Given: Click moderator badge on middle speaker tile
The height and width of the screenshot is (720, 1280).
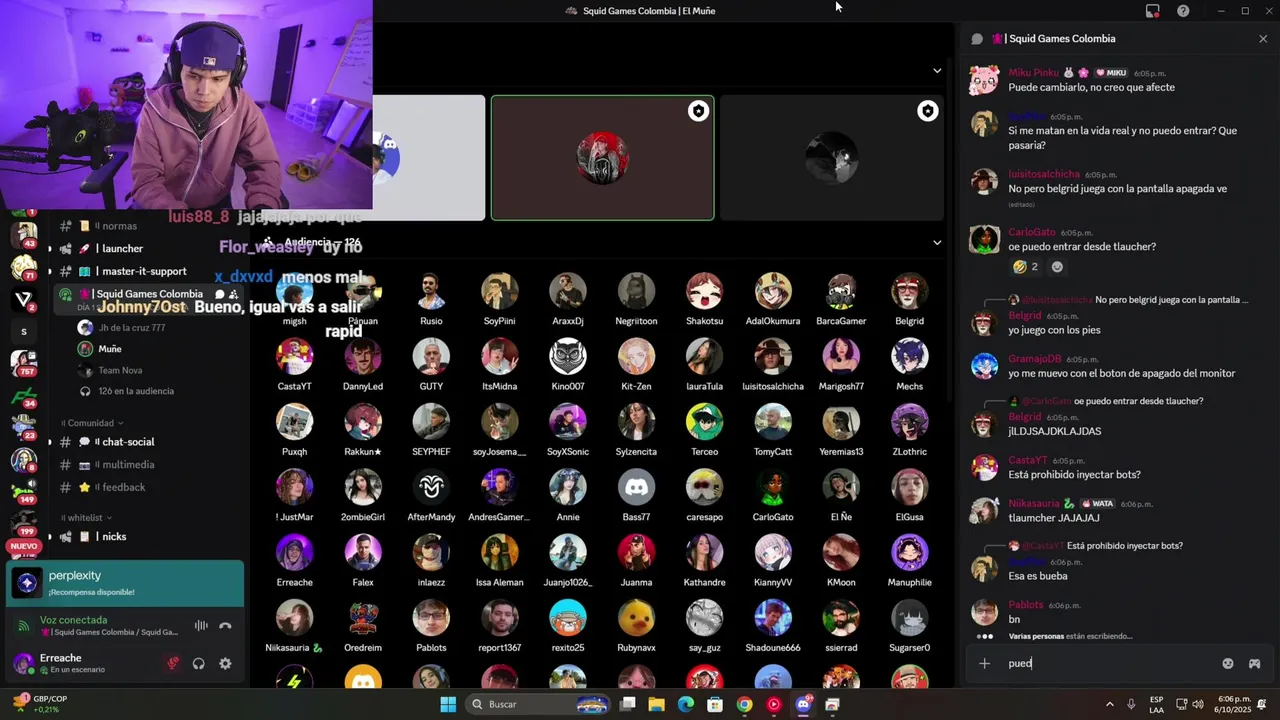Looking at the screenshot, I should coord(698,111).
